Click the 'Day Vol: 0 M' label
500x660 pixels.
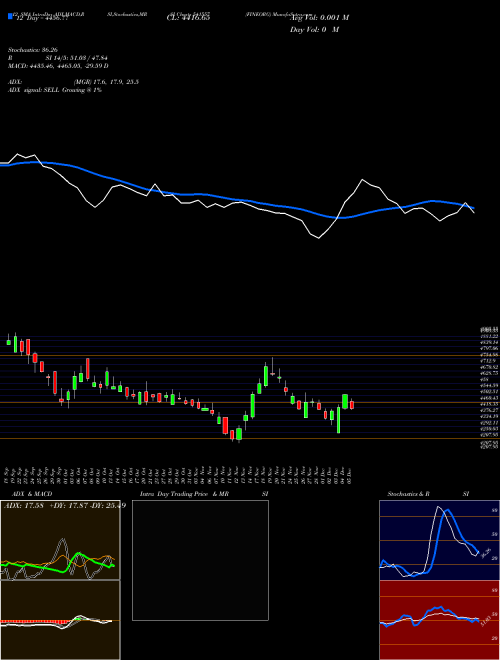314,29
